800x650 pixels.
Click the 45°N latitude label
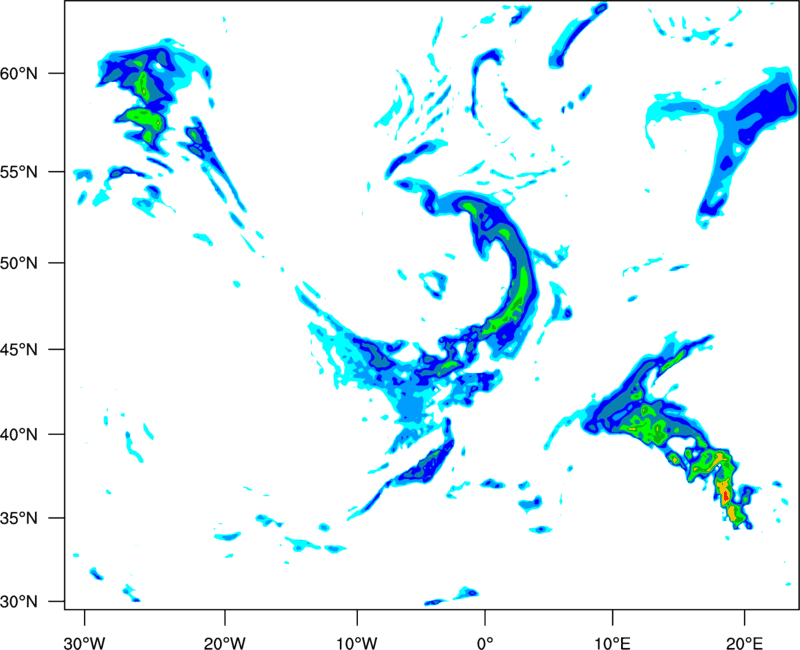click(x=19, y=349)
